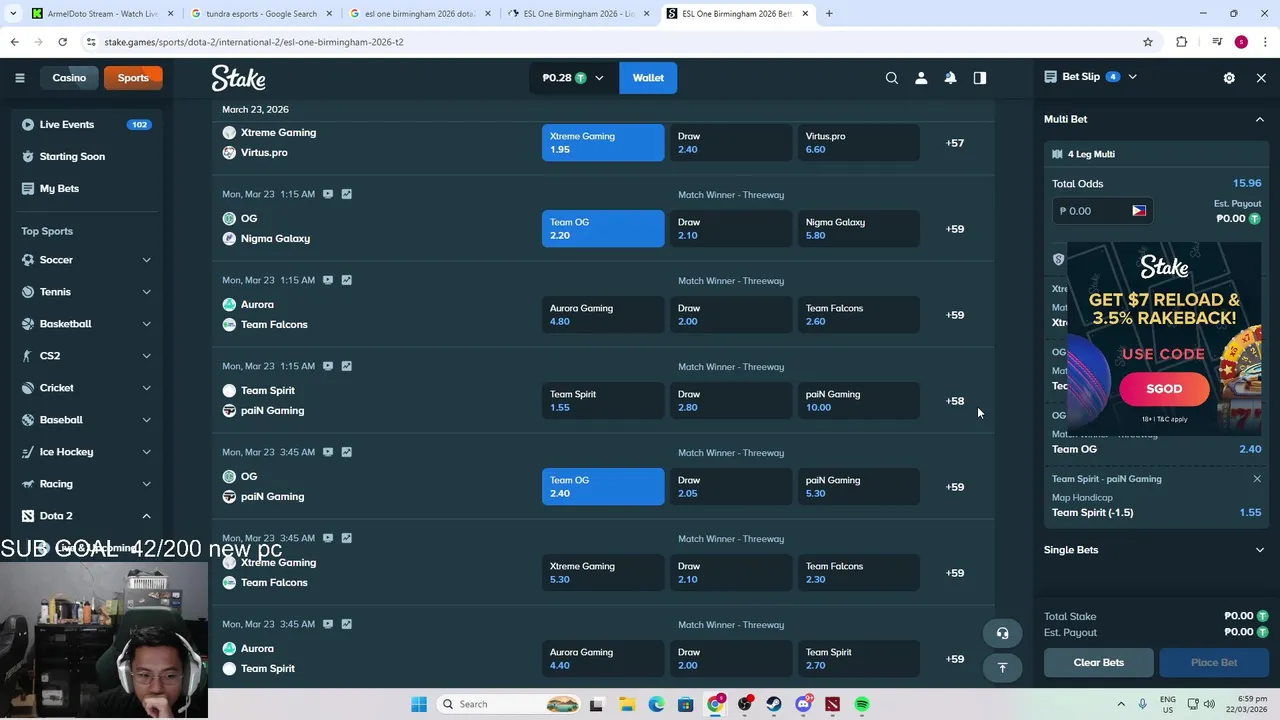
Task: Open live support headset button
Action: click(x=1002, y=633)
